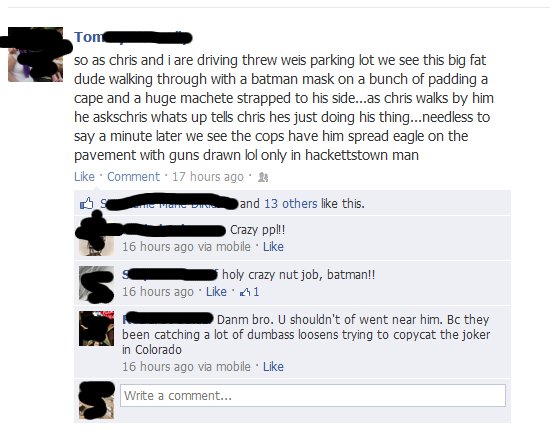Open the 'holy crazy nut job' commenter's avatar
This screenshot has height=434, width=558.
point(96,284)
